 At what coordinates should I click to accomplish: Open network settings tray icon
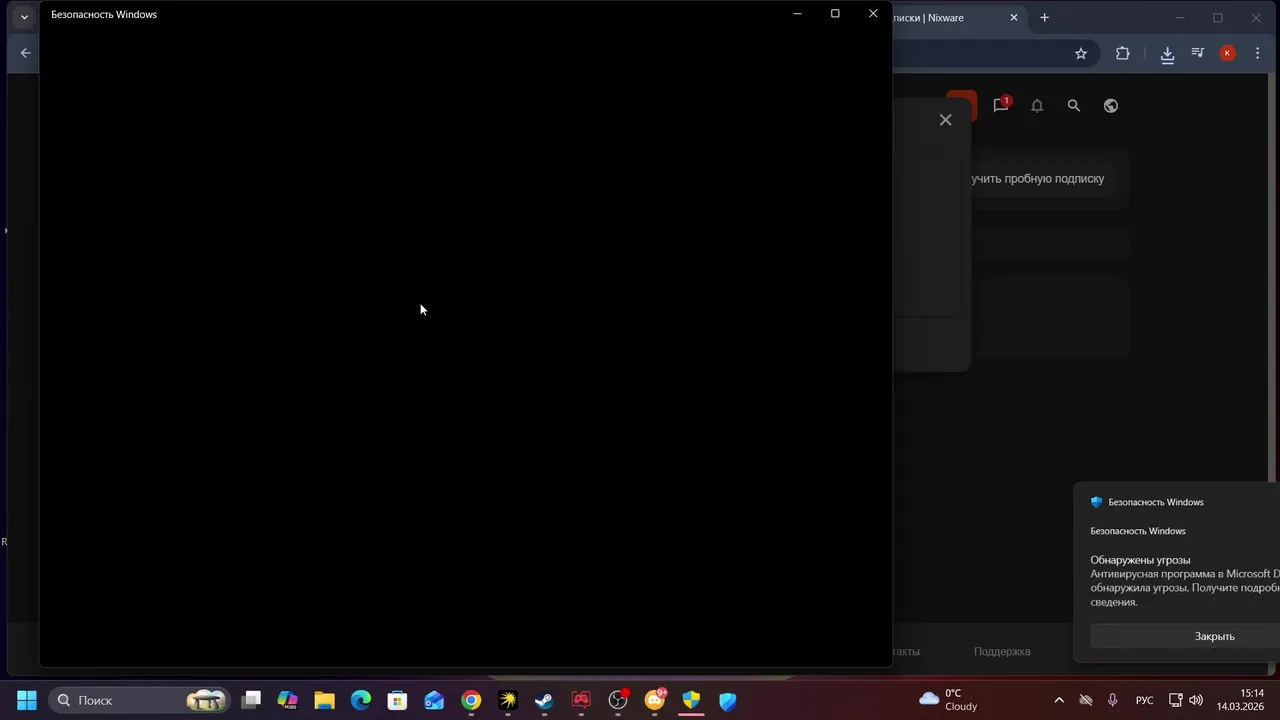[1176, 700]
